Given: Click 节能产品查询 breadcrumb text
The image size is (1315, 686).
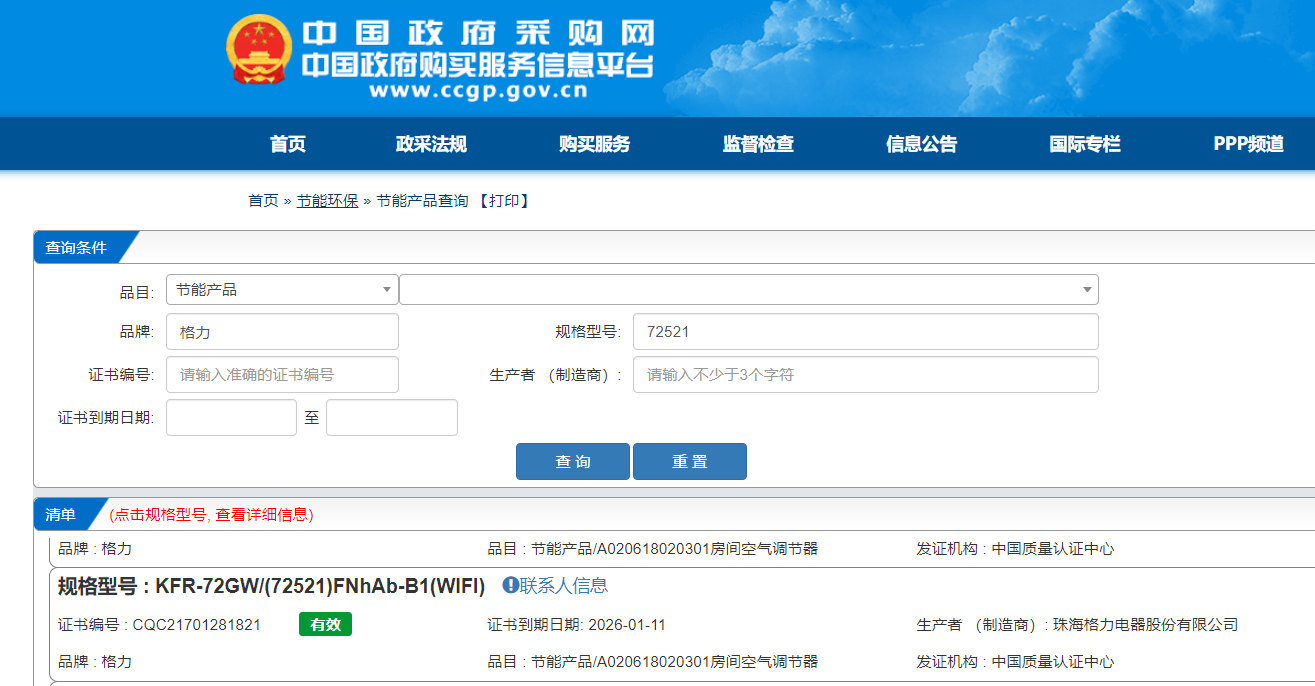Looking at the screenshot, I should coord(422,201).
